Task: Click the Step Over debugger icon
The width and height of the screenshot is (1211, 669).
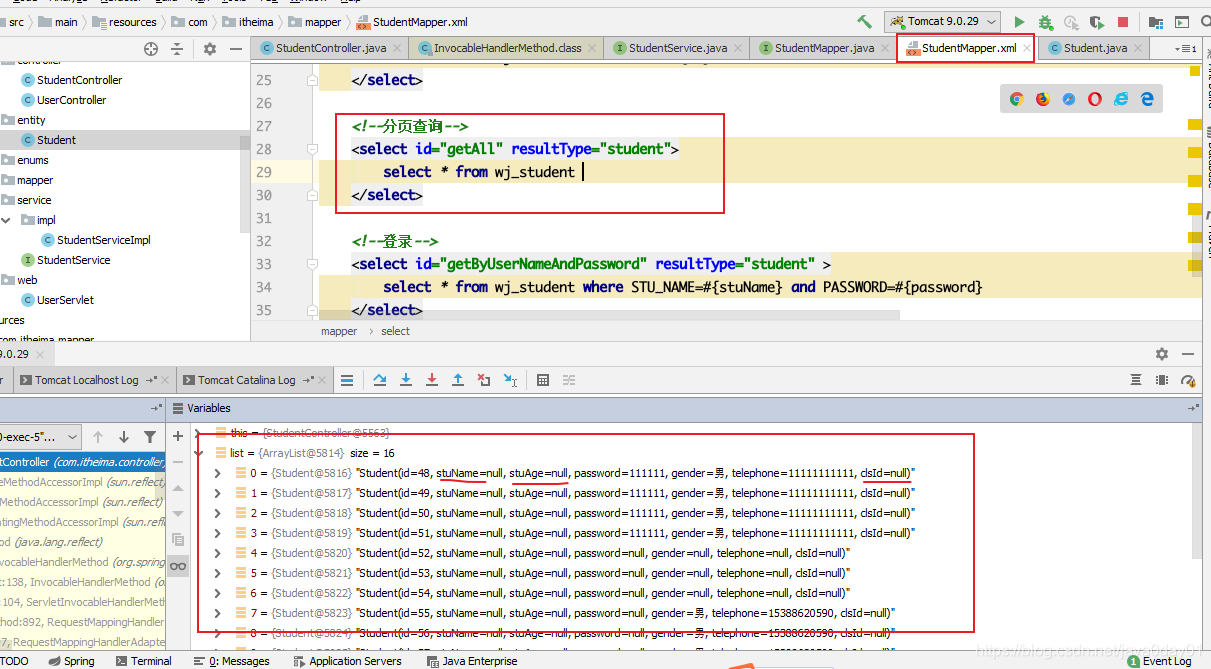Action: (380, 380)
